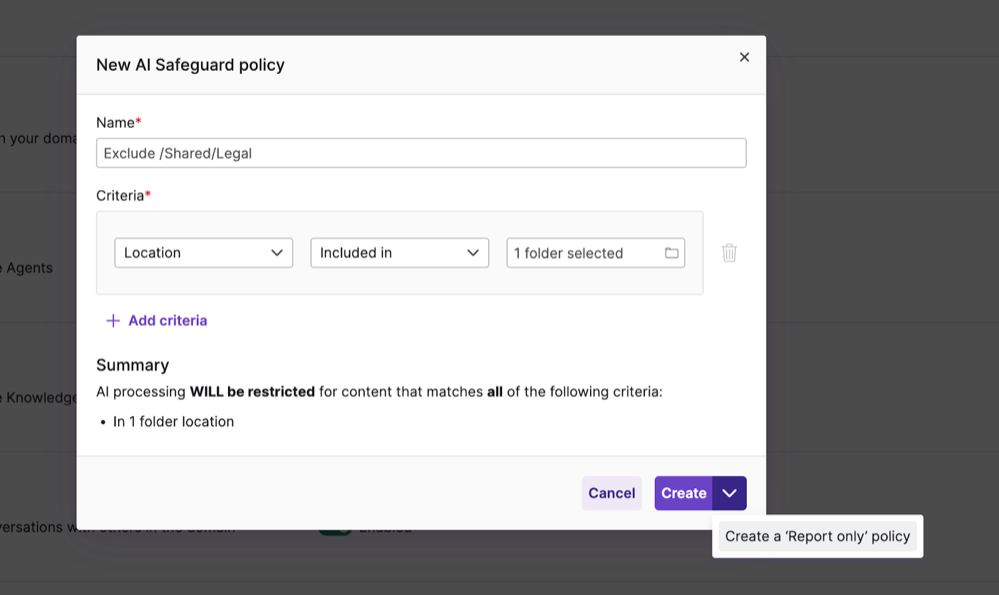Click the Add criteria link text
Screen dimensions: 999x595
[x=167, y=321]
